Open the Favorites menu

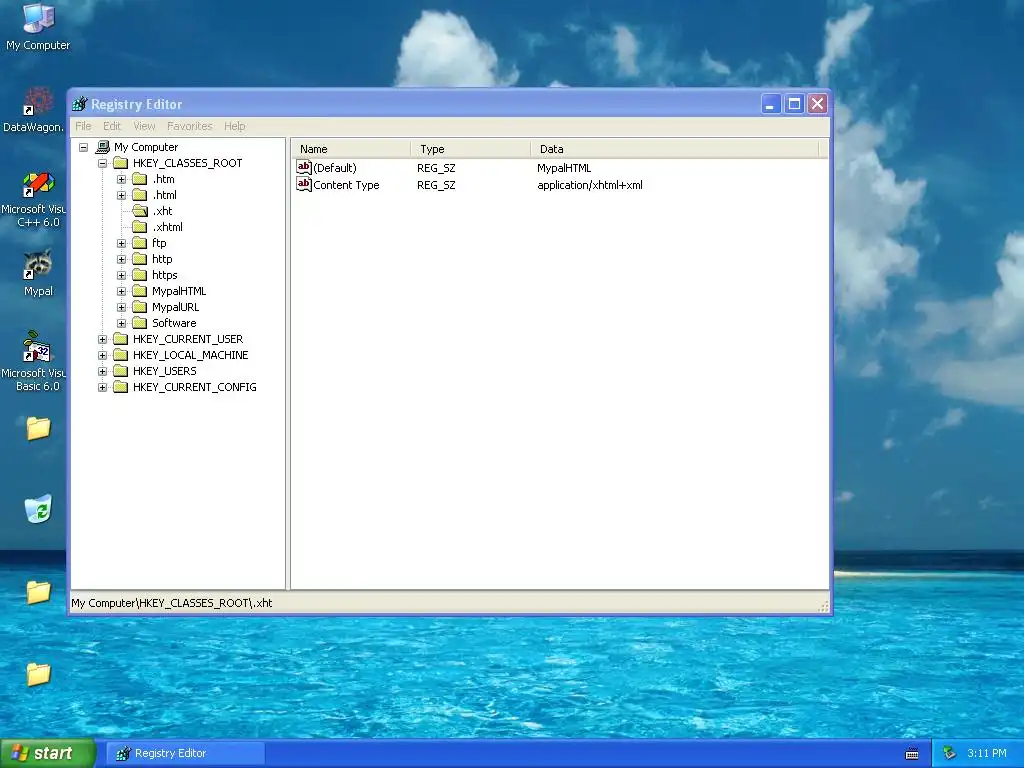click(189, 126)
